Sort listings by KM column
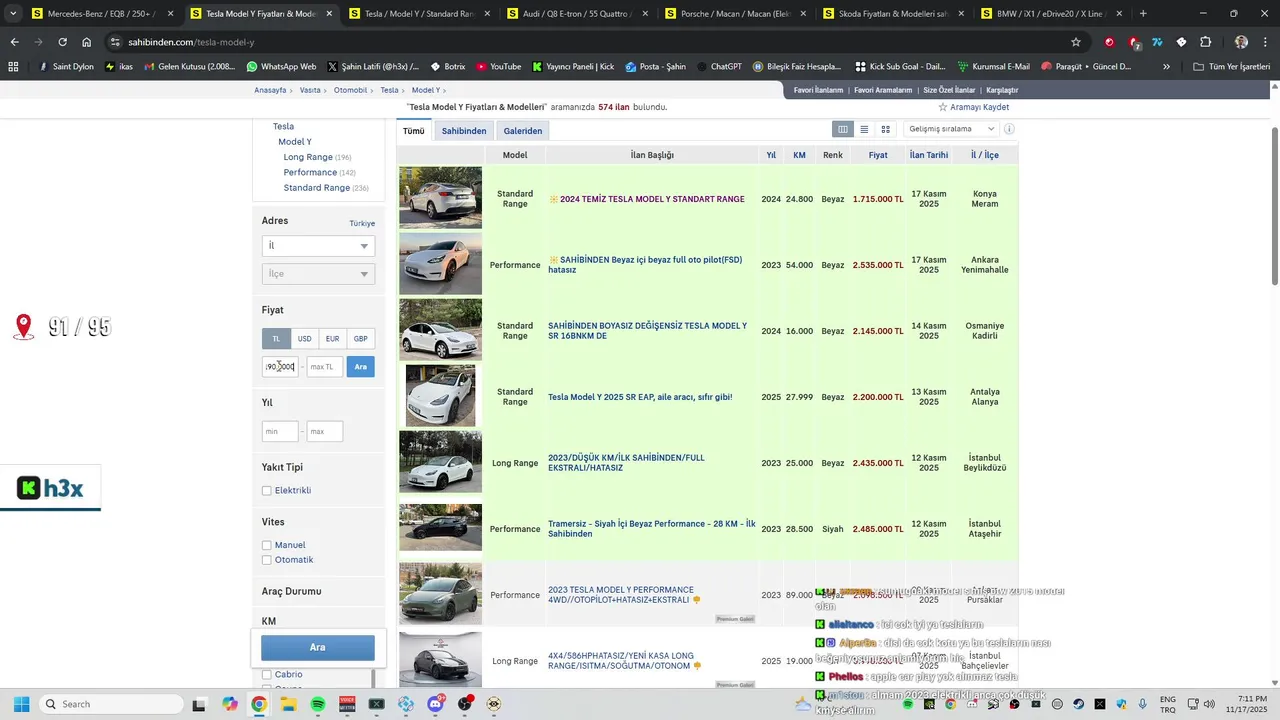The width and height of the screenshot is (1280, 720). [799, 155]
